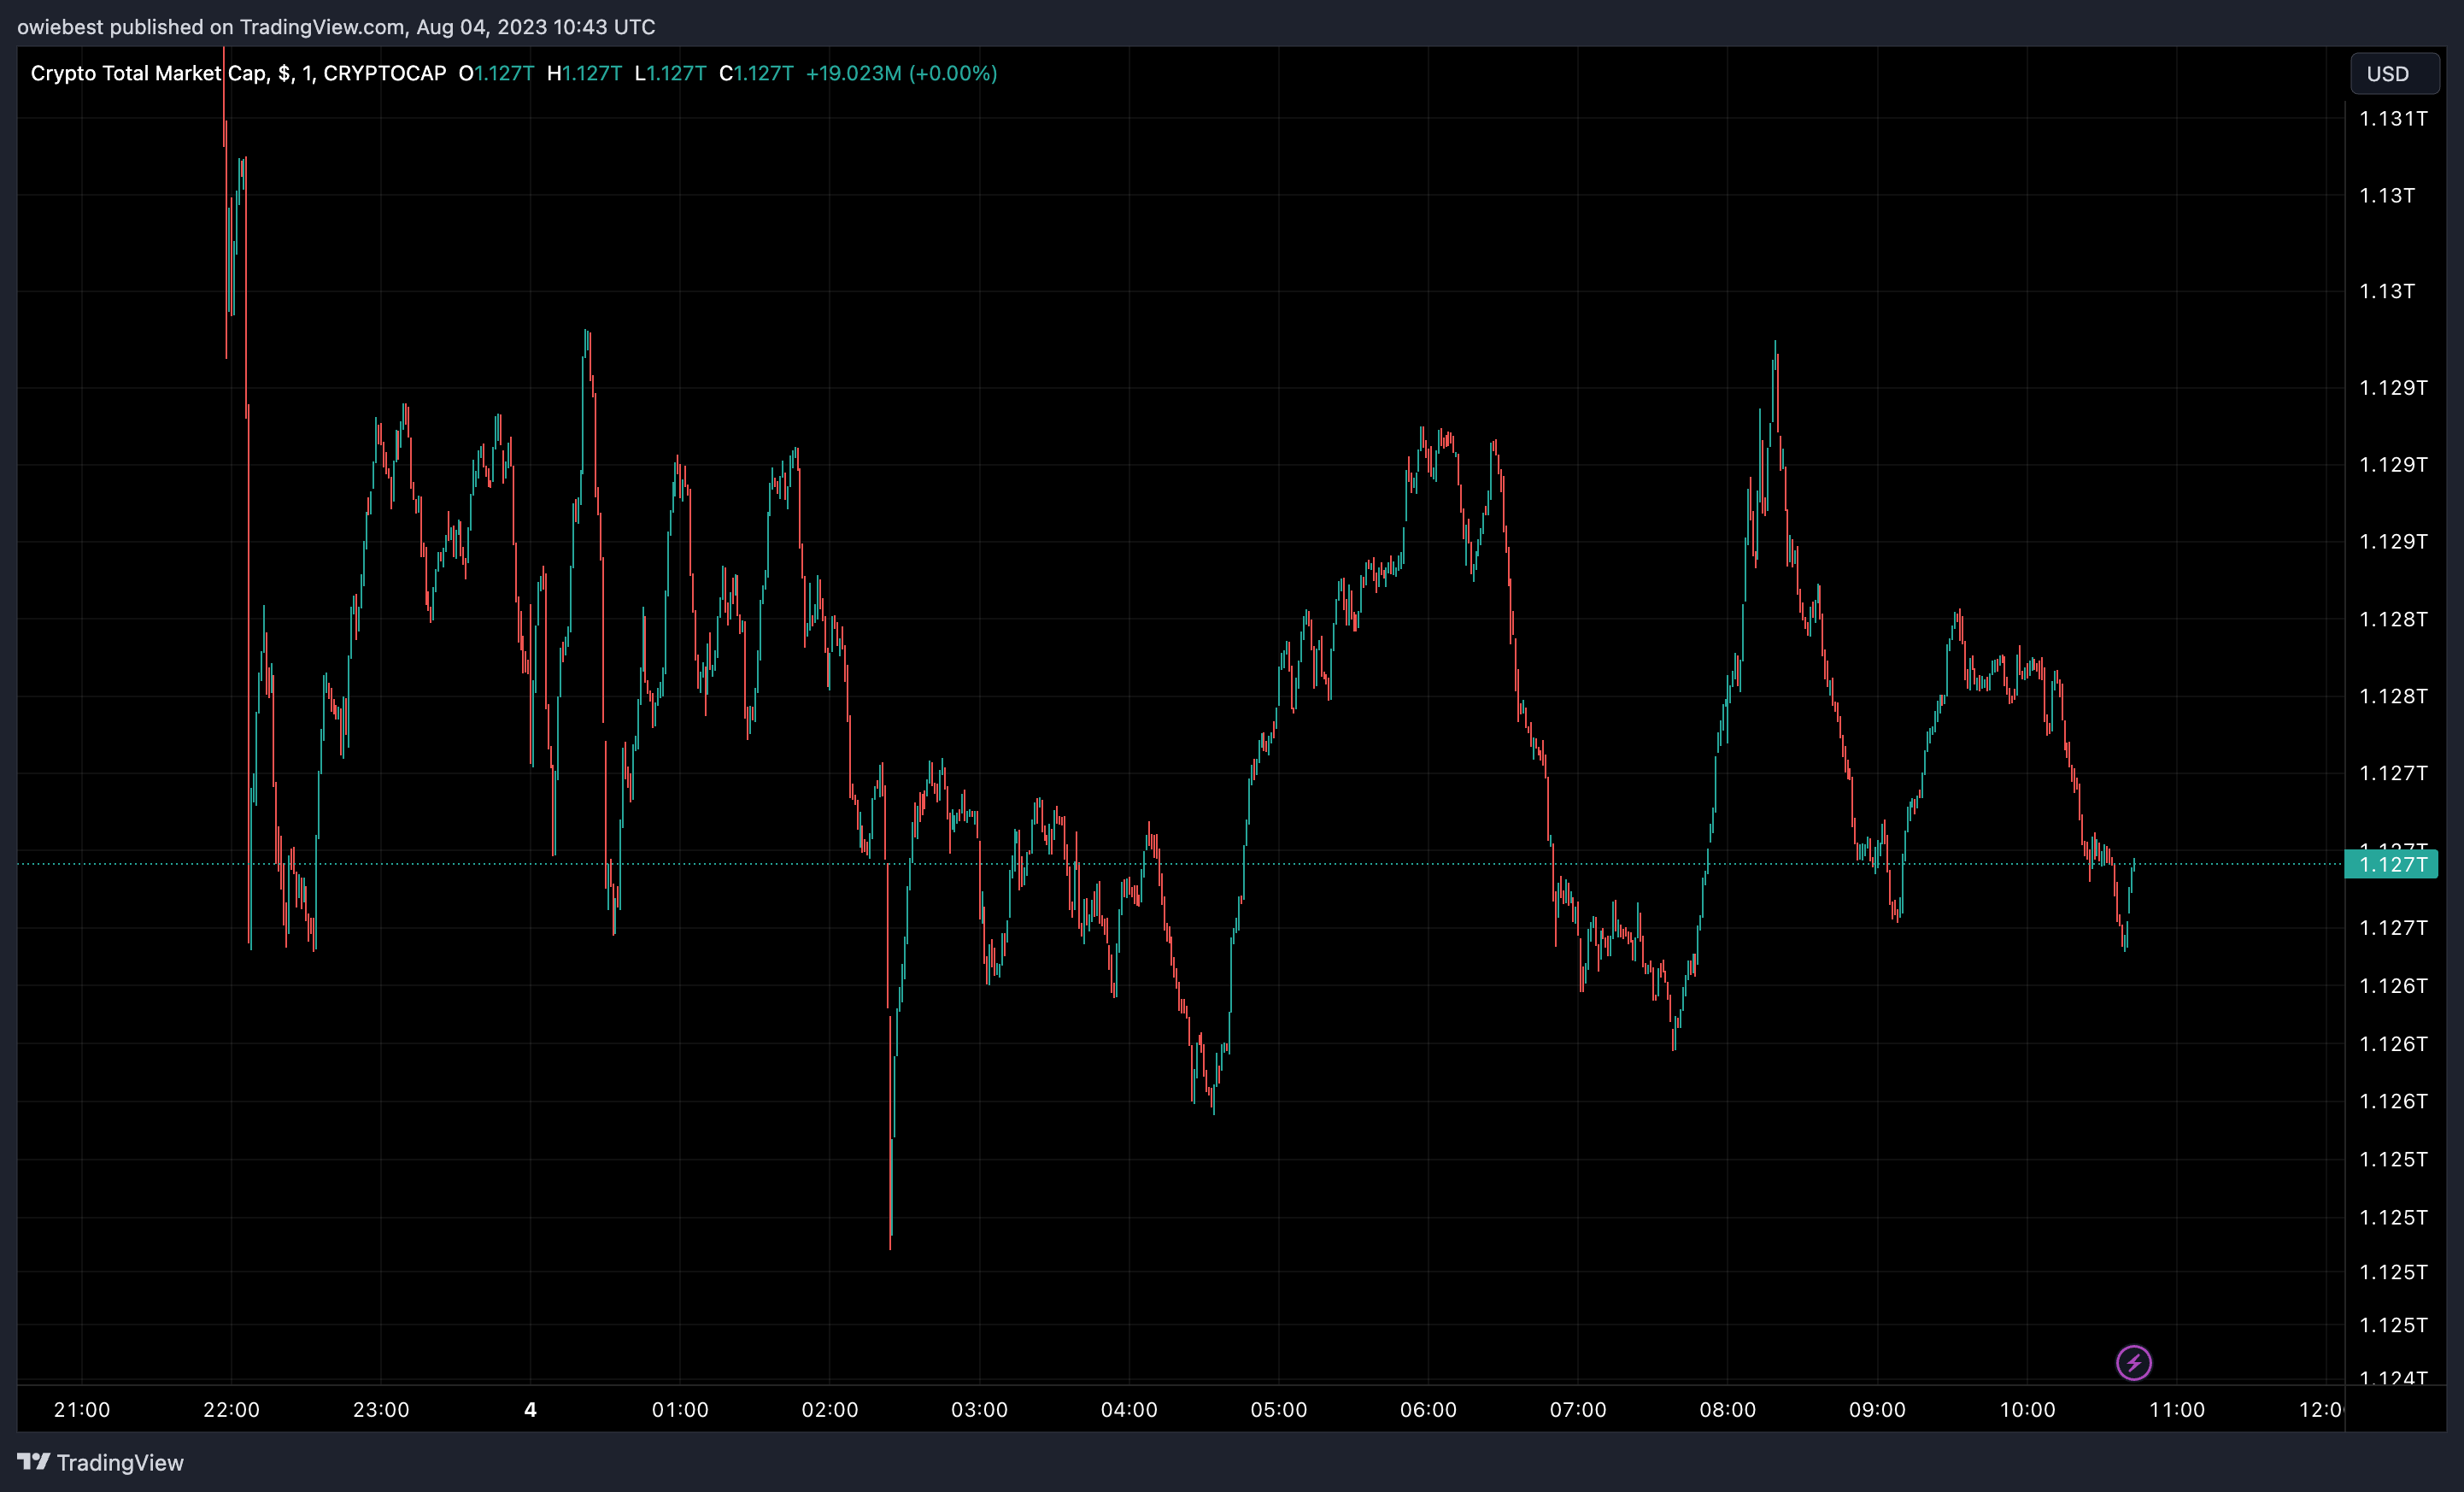Click the 11:00 time axis label

(x=2177, y=1410)
